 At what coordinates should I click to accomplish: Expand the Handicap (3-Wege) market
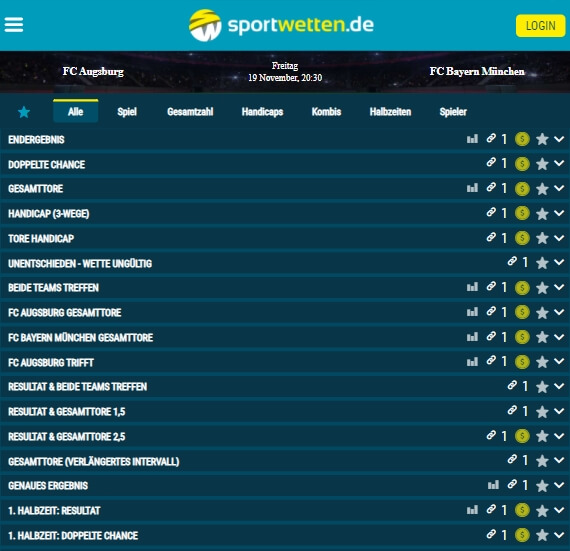coord(559,213)
